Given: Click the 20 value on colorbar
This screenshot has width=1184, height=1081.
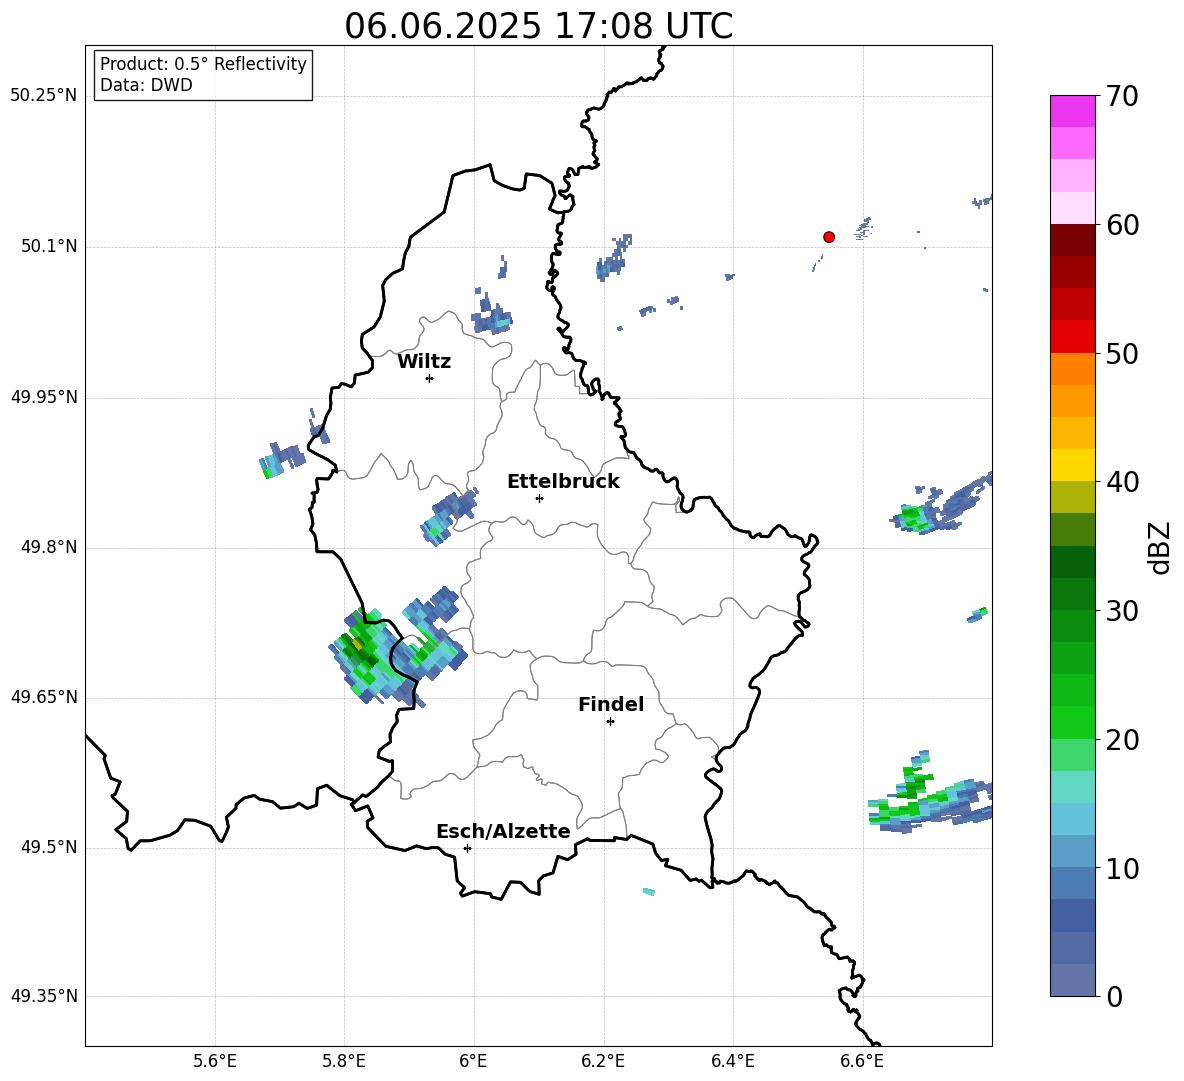Looking at the screenshot, I should click(1122, 740).
